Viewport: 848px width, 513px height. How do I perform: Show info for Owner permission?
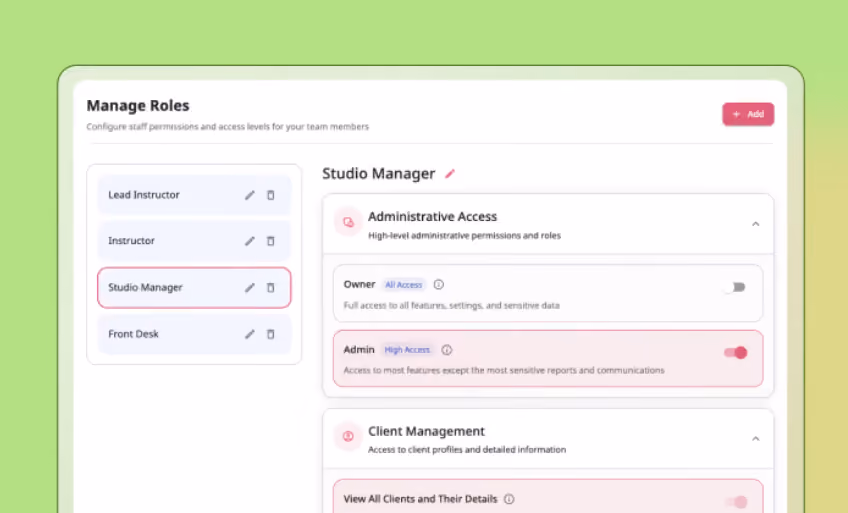439,284
